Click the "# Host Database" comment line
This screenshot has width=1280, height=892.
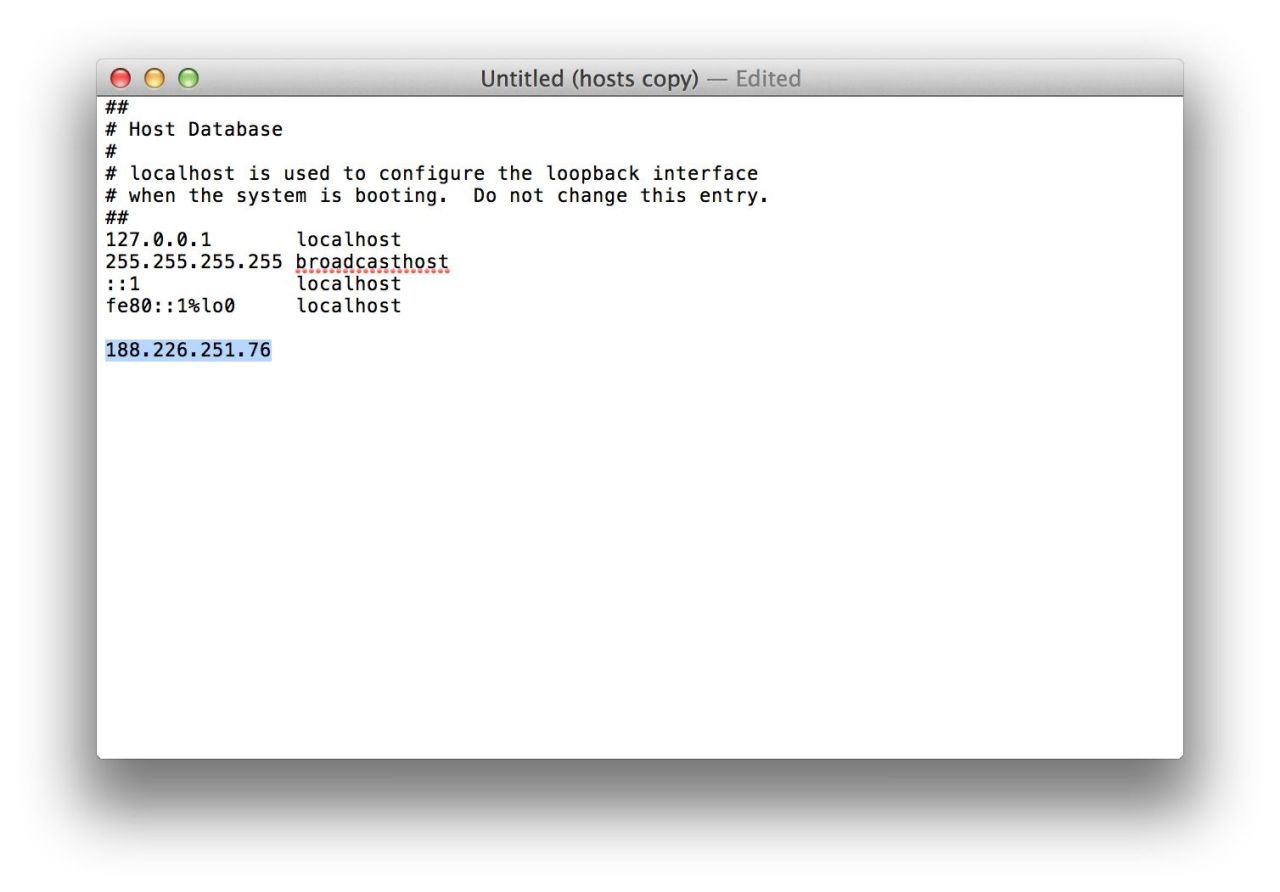(x=194, y=130)
